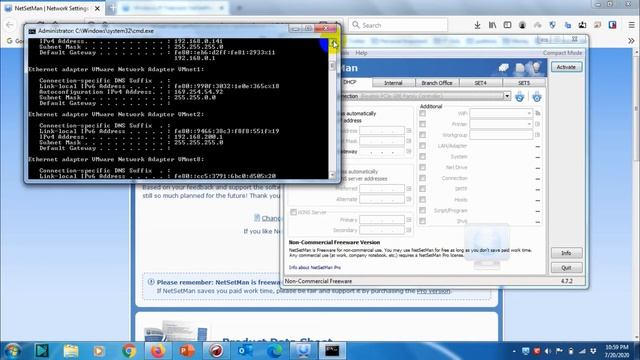Enable the System checkbox

click(x=422, y=156)
